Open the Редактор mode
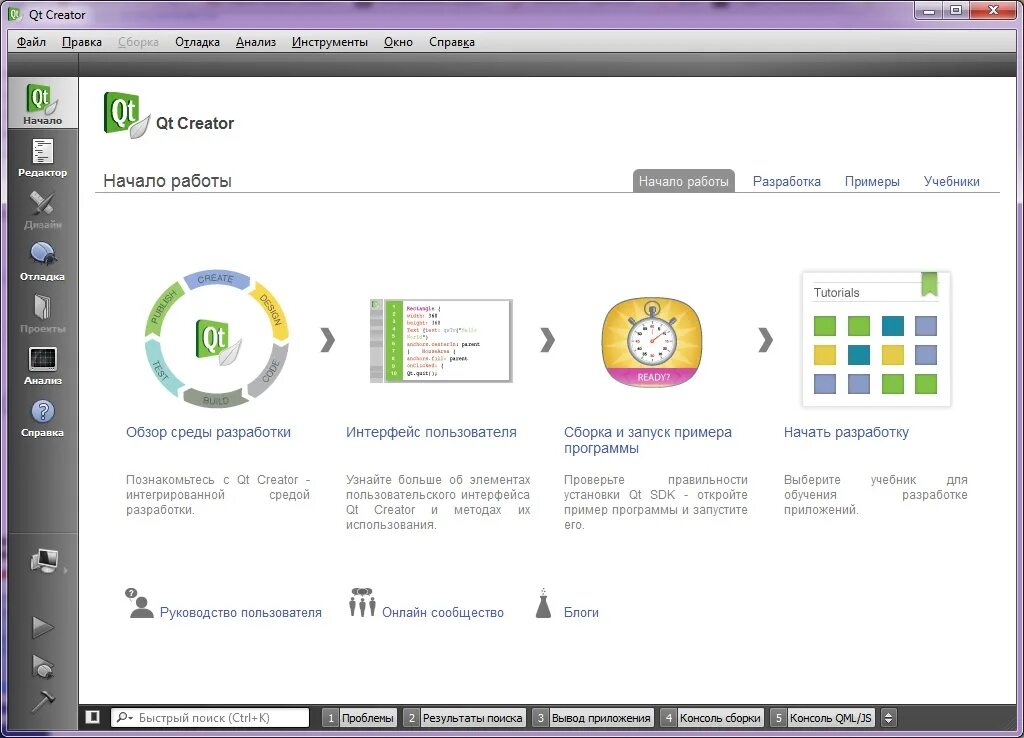Image resolution: width=1024 pixels, height=738 pixels. (x=42, y=157)
